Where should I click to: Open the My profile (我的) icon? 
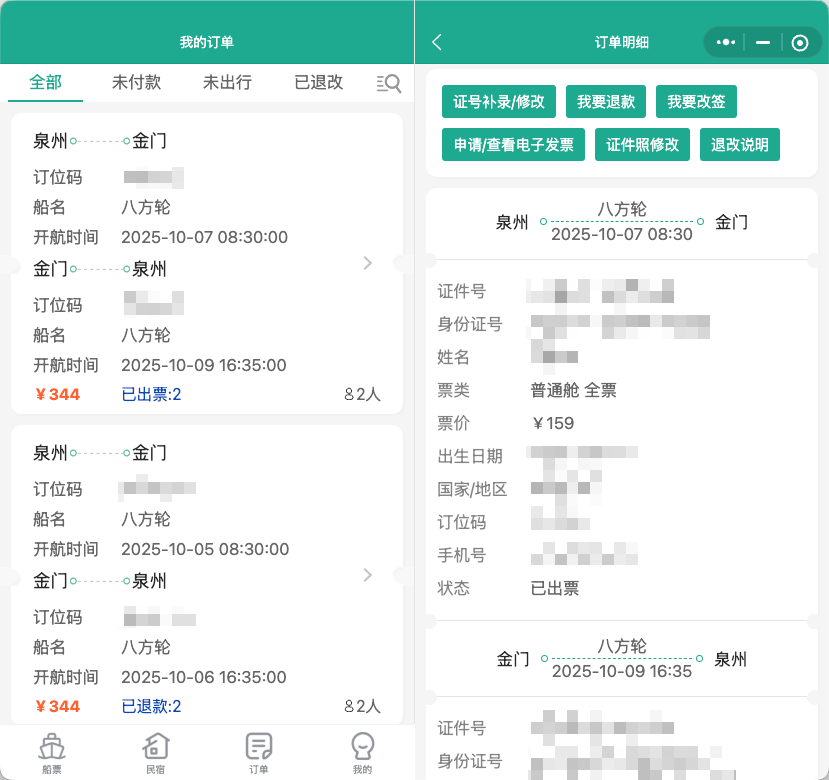362,752
